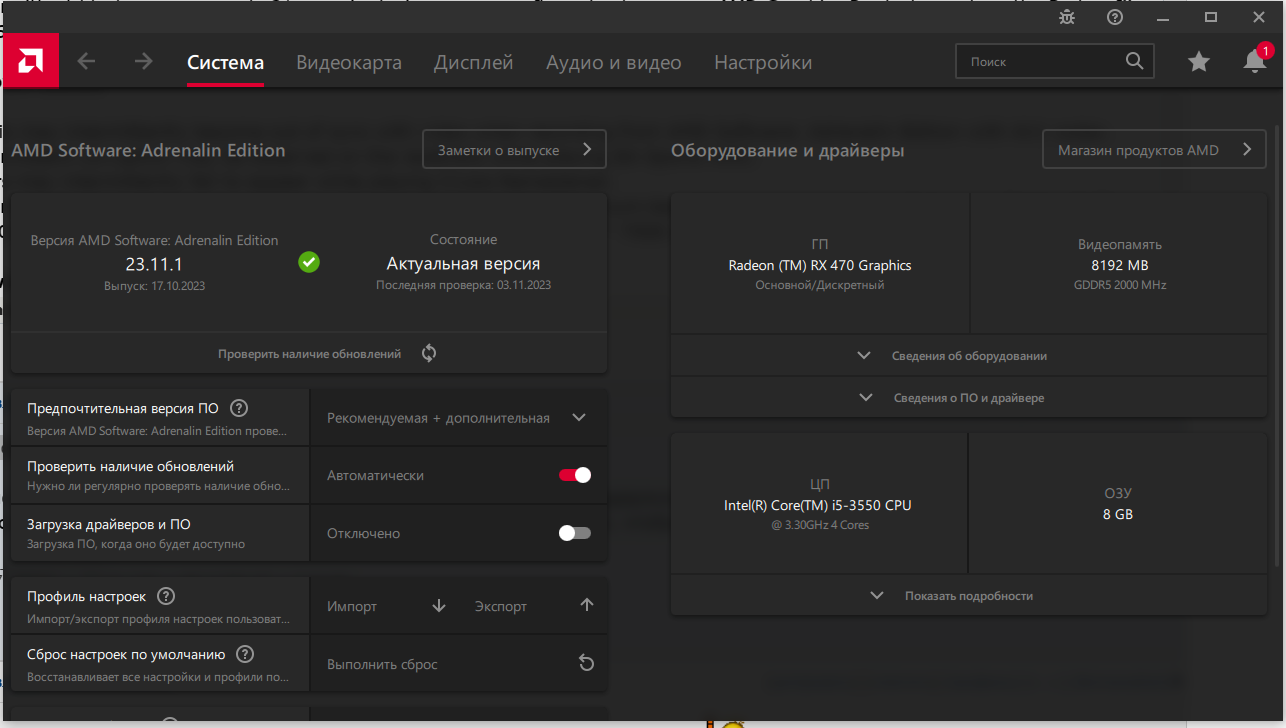Screen dimensions: 1286x728
Task: Open favorites star icon
Action: click(1199, 62)
